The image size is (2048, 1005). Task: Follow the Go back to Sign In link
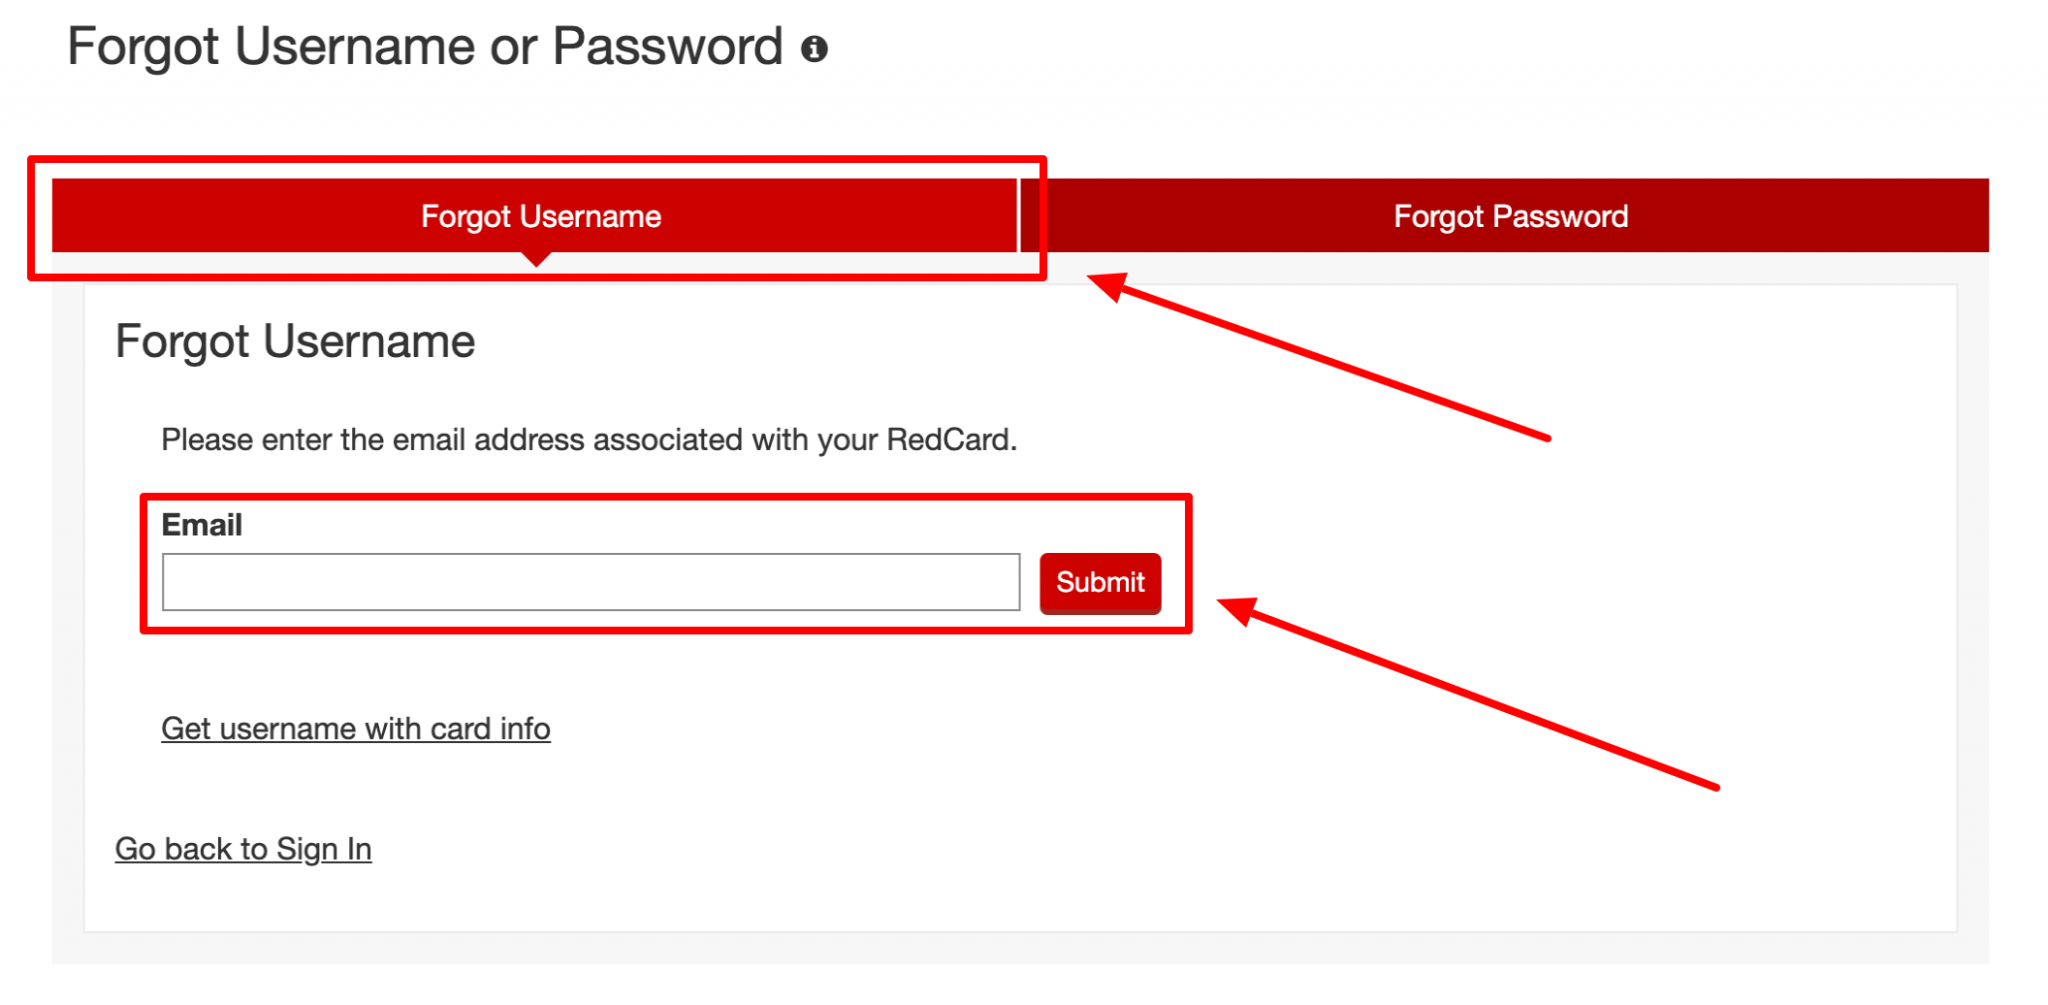[x=243, y=849]
